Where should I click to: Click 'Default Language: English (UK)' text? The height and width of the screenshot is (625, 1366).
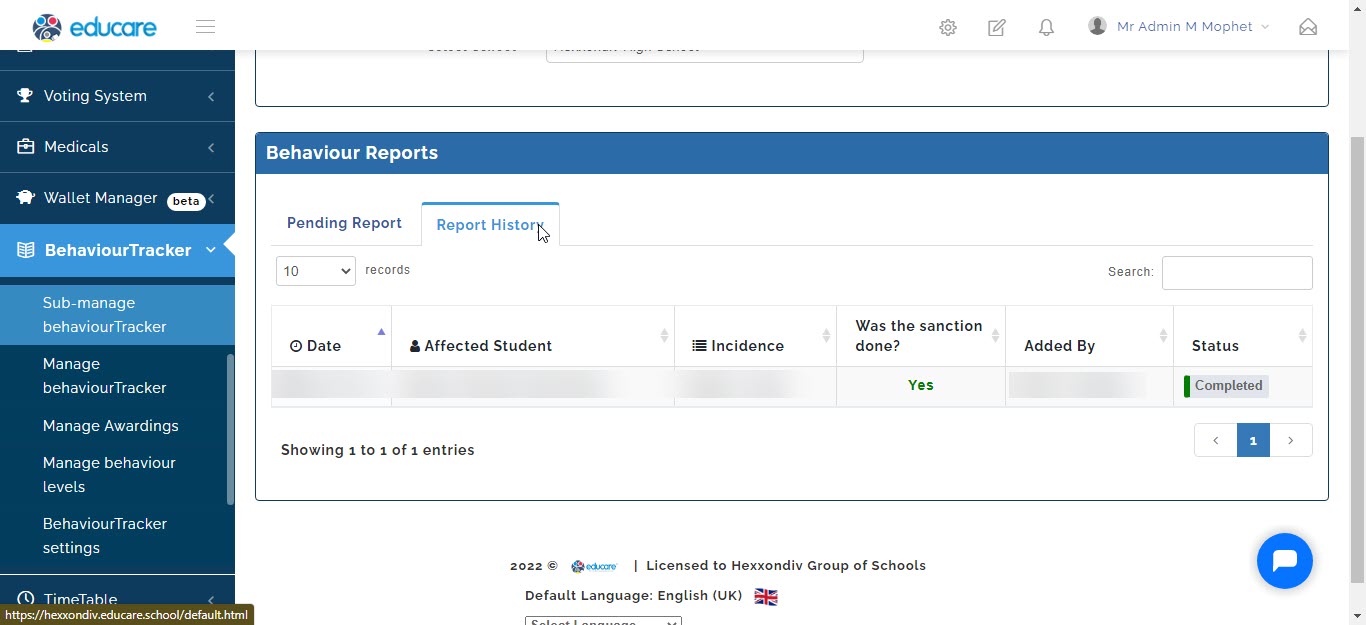(x=633, y=596)
